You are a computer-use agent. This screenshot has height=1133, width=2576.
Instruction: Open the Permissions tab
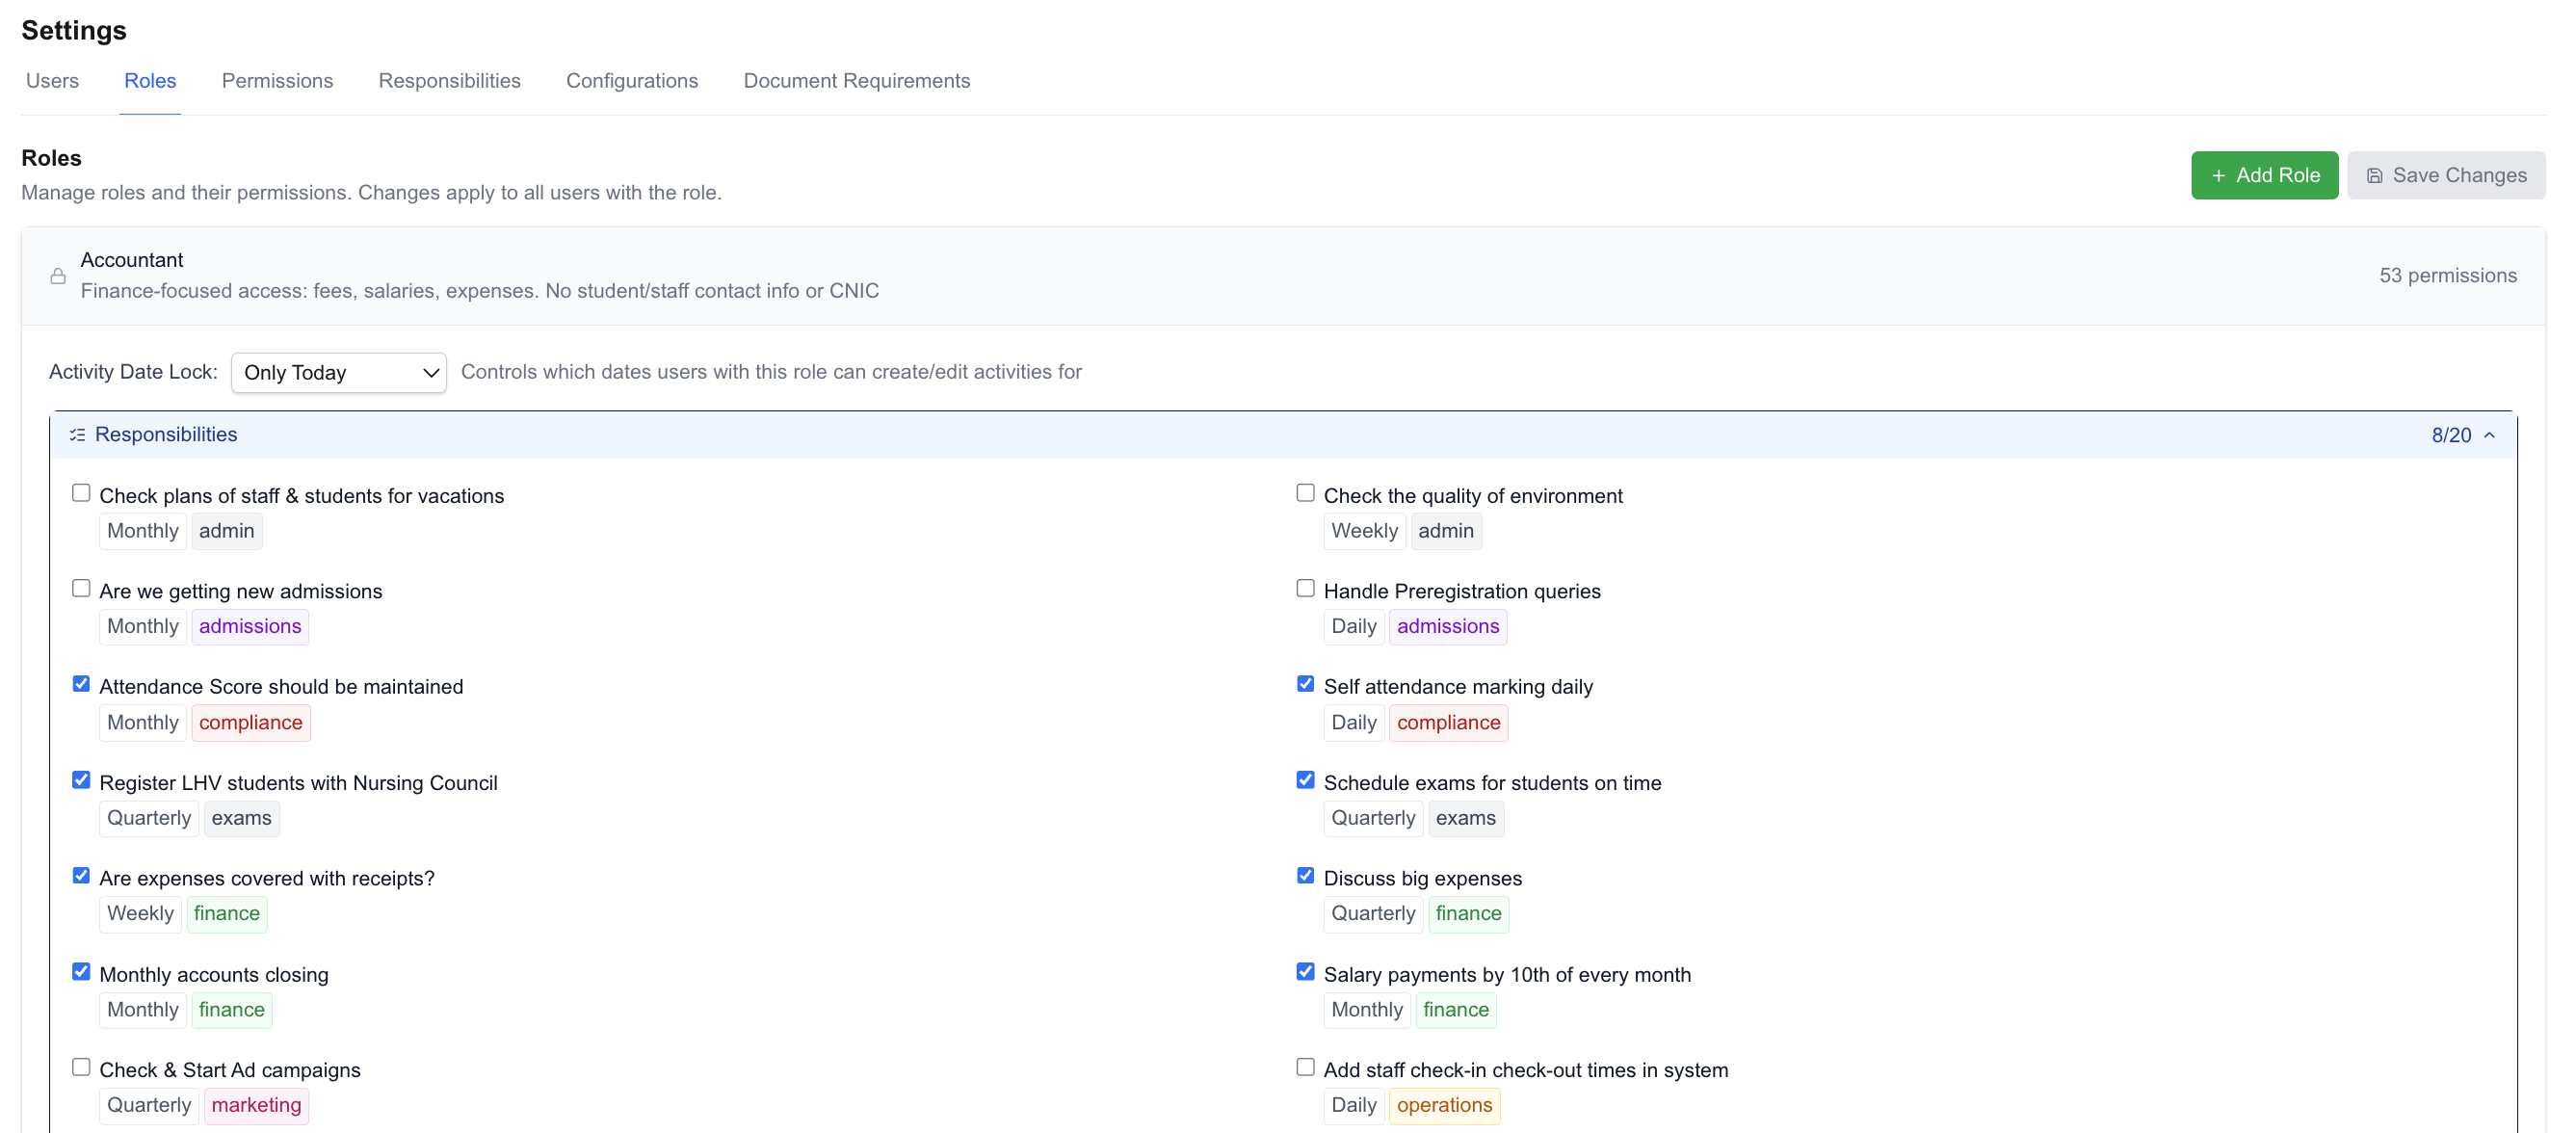277,81
